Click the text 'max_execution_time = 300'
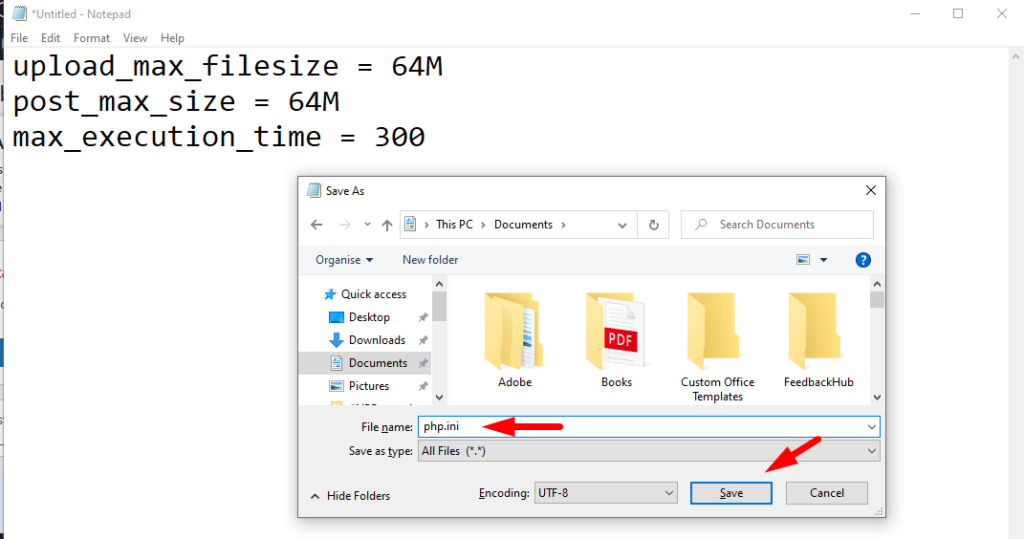 (x=219, y=137)
